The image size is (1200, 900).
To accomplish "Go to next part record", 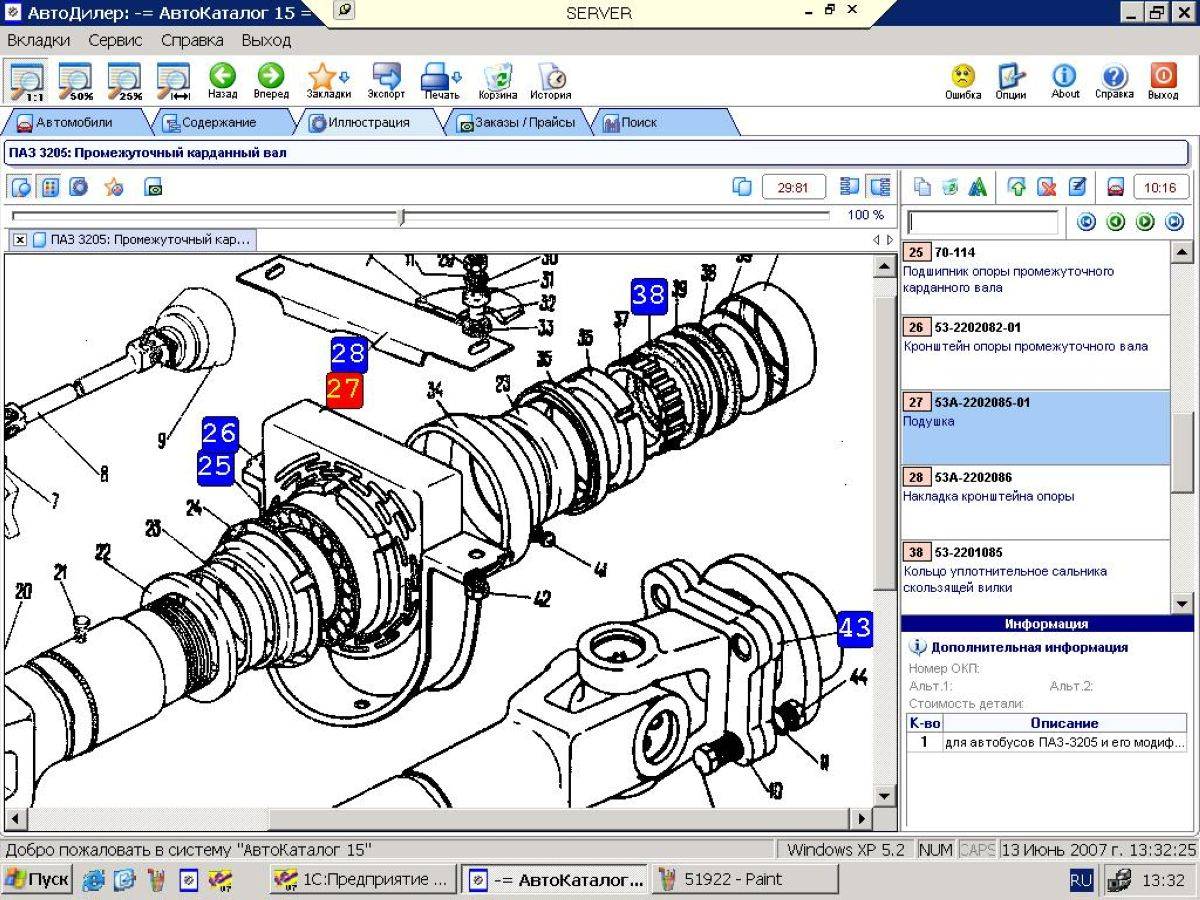I will click(x=1145, y=222).
